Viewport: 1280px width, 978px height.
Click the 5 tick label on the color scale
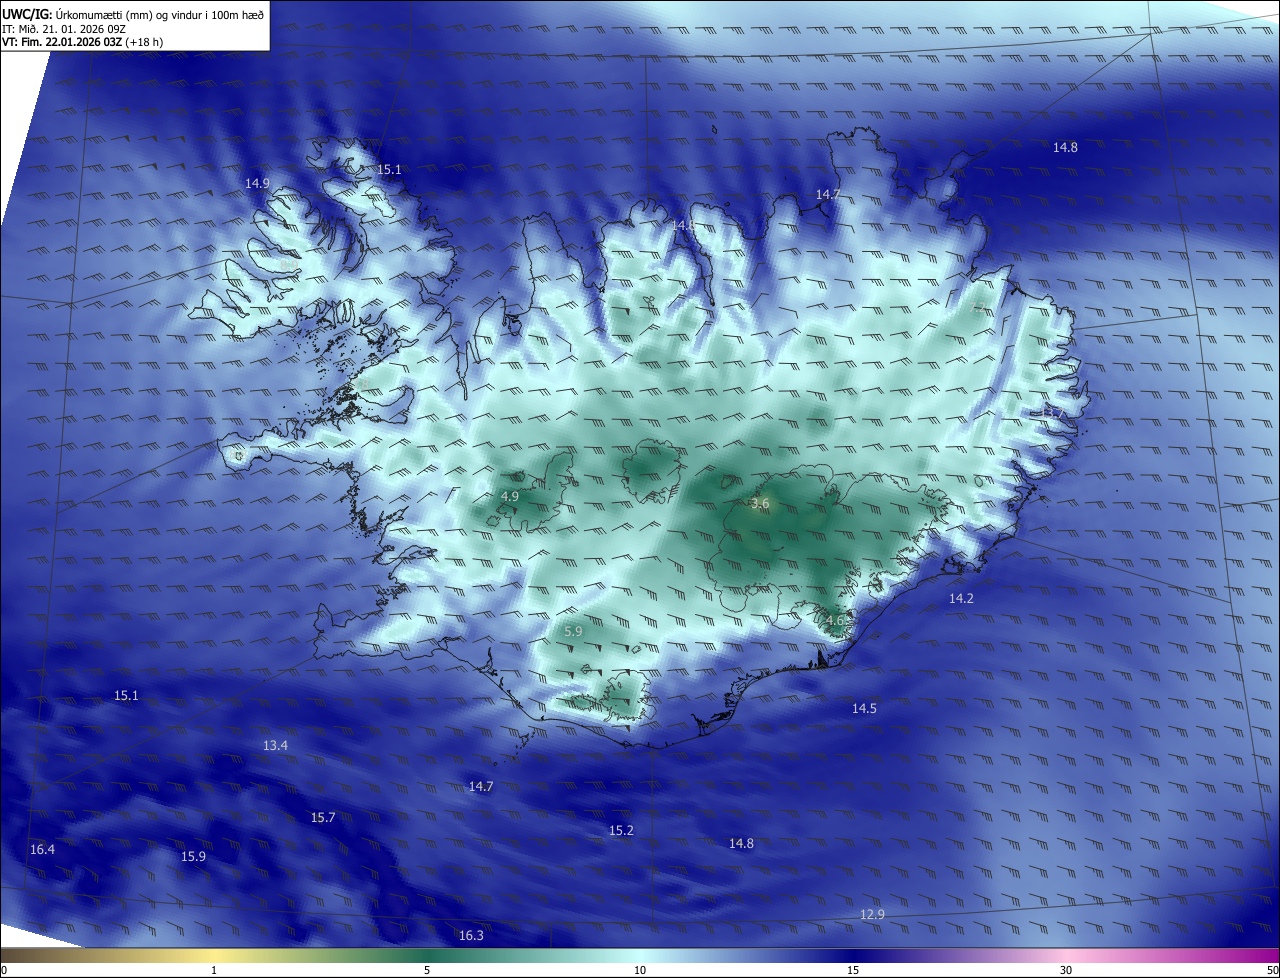(427, 970)
